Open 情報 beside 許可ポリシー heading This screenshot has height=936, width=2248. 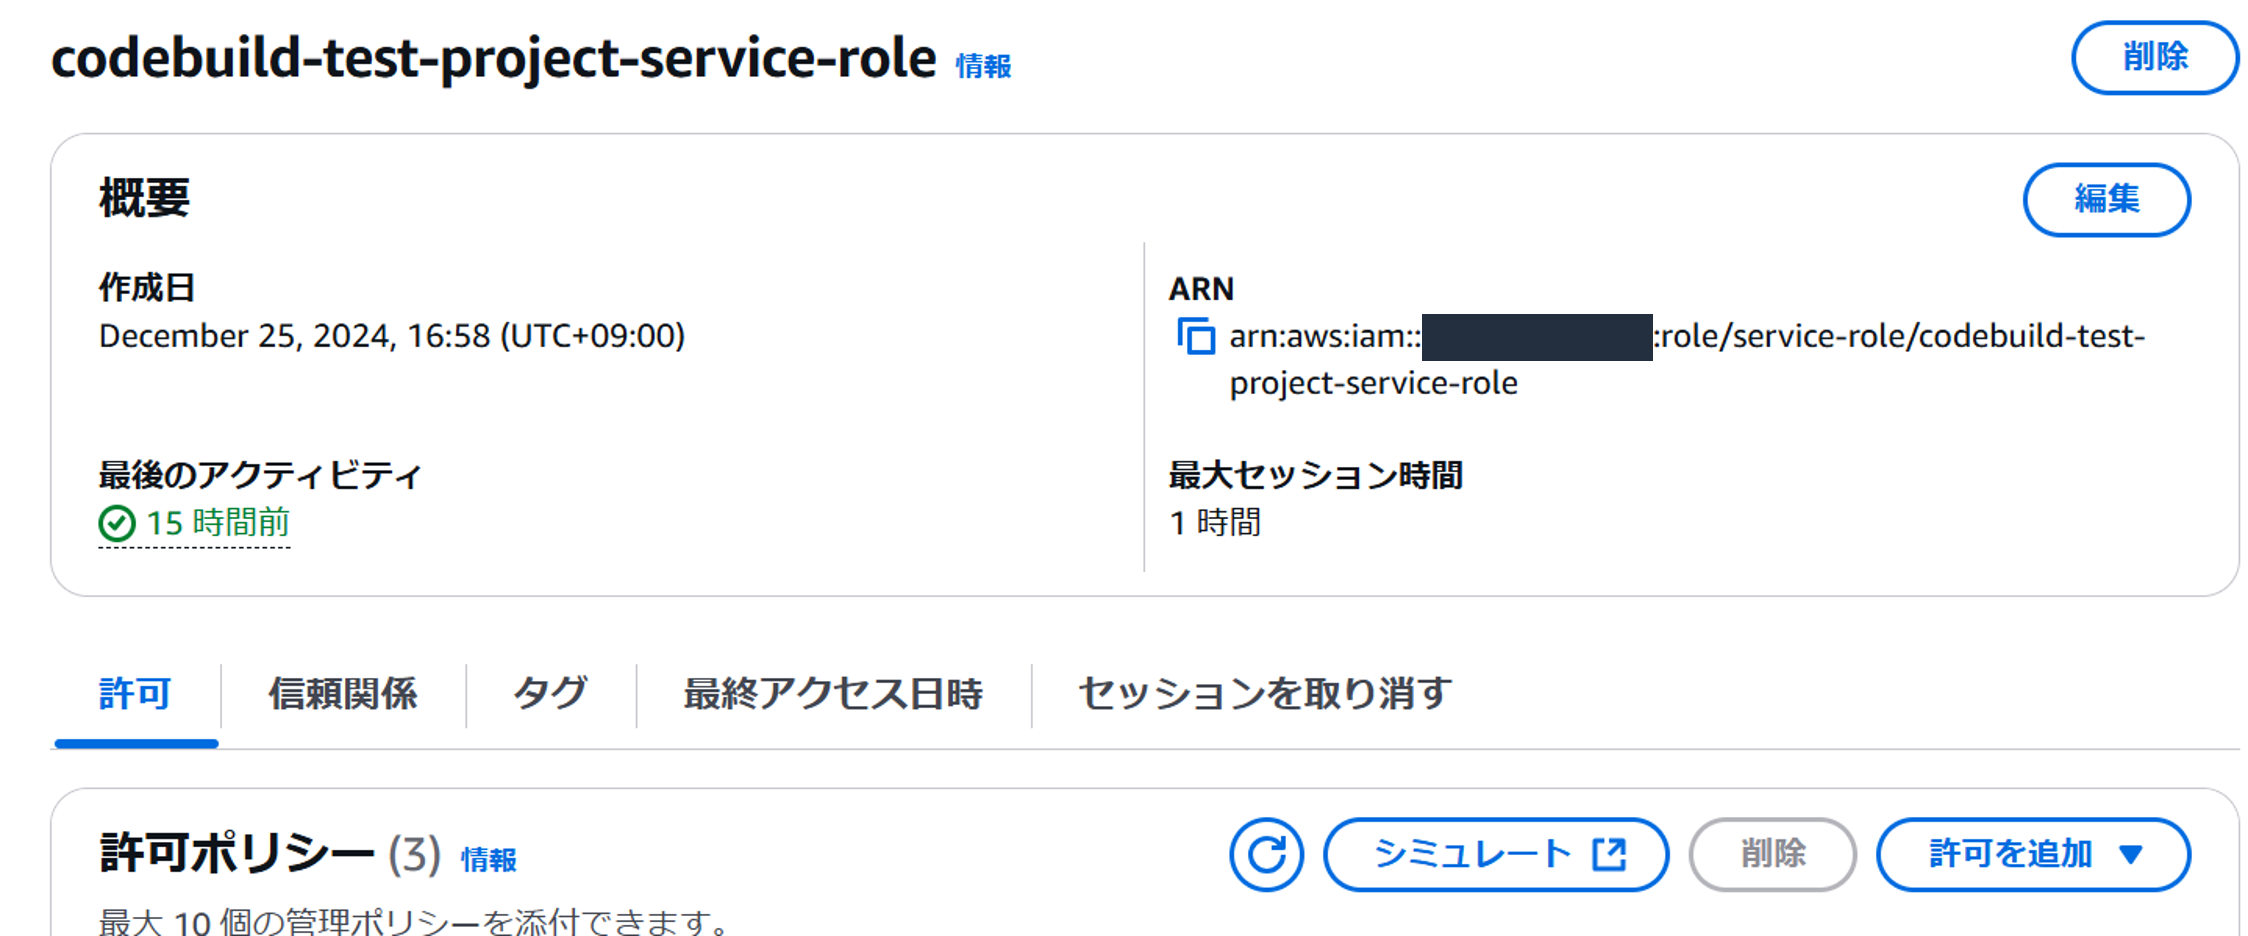489,858
